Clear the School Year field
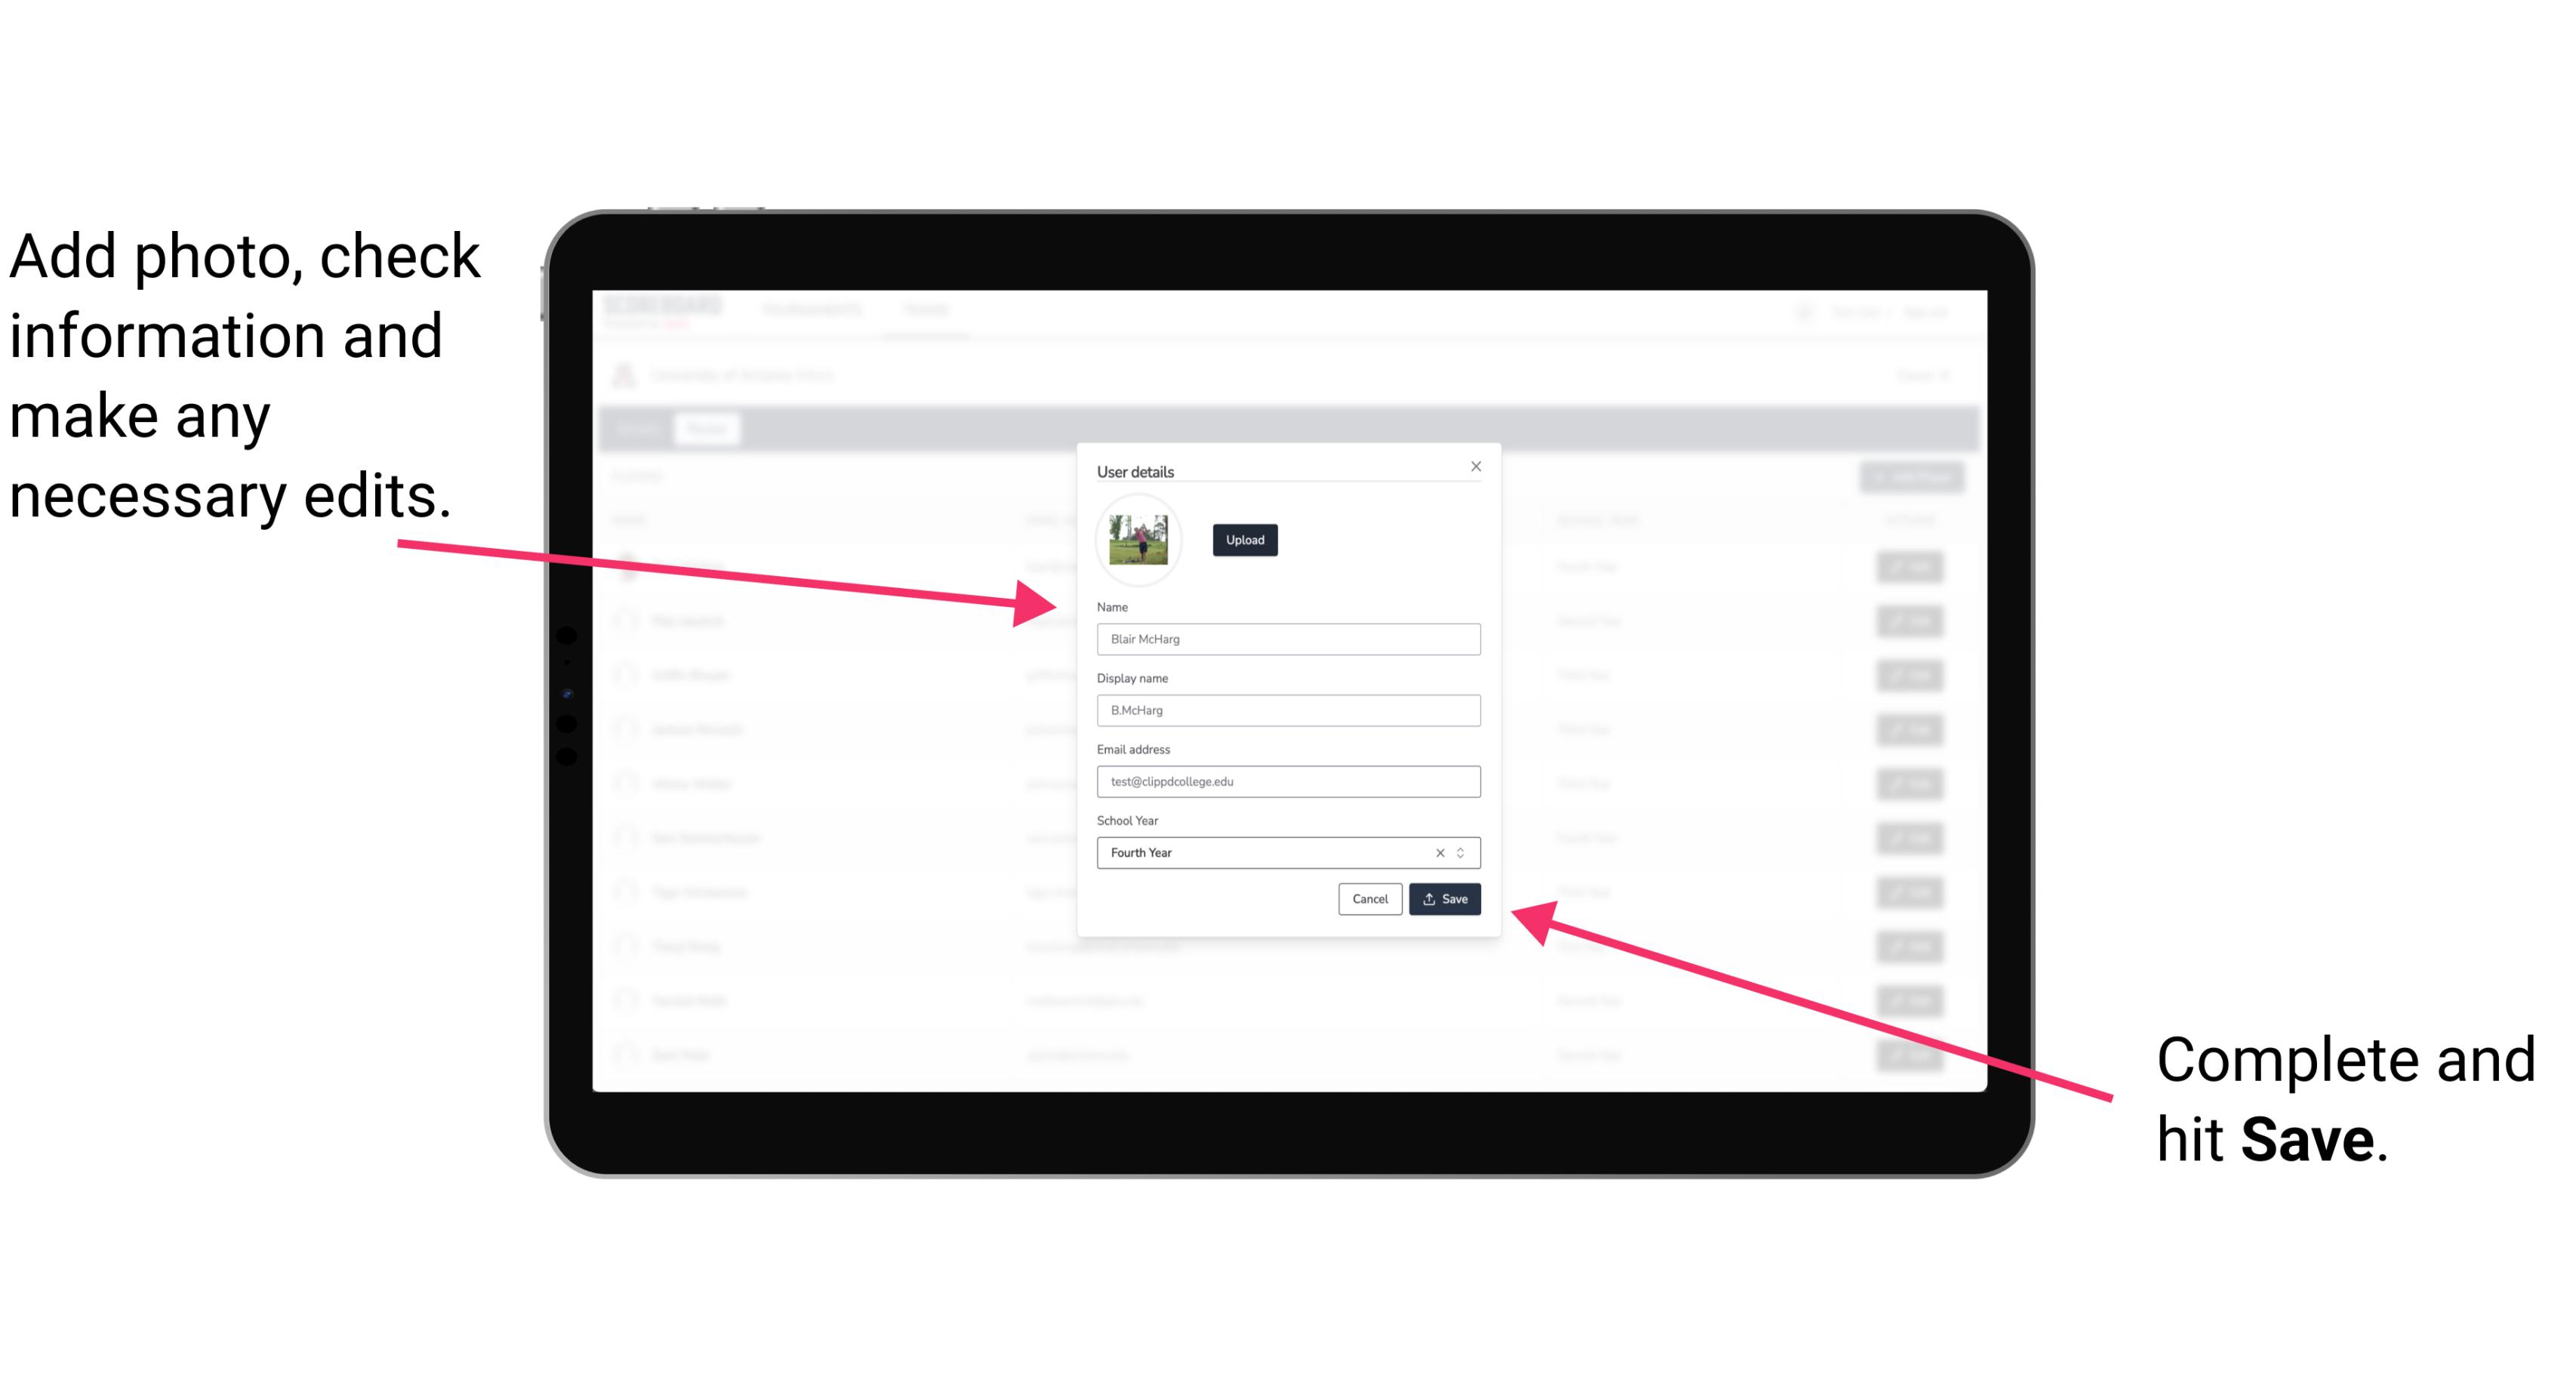The height and width of the screenshot is (1386, 2576). 1436,852
